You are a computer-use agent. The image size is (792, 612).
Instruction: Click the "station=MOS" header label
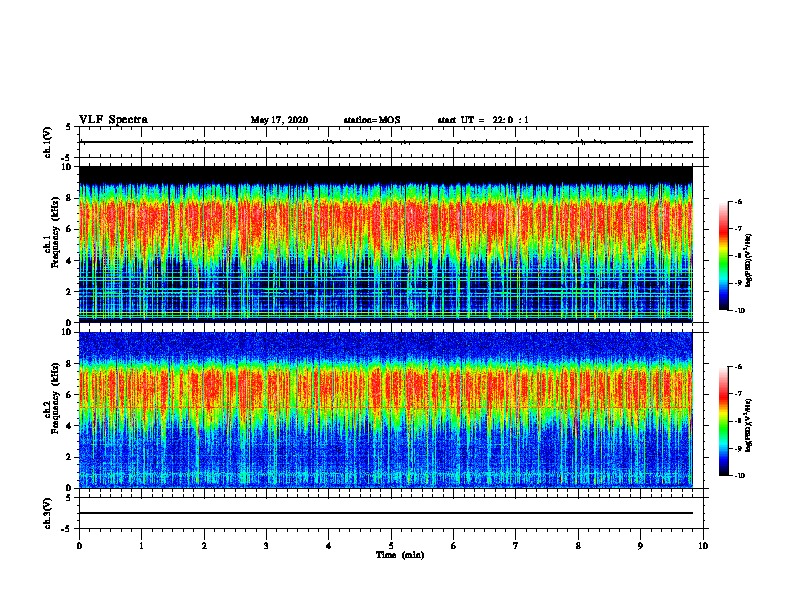point(372,120)
